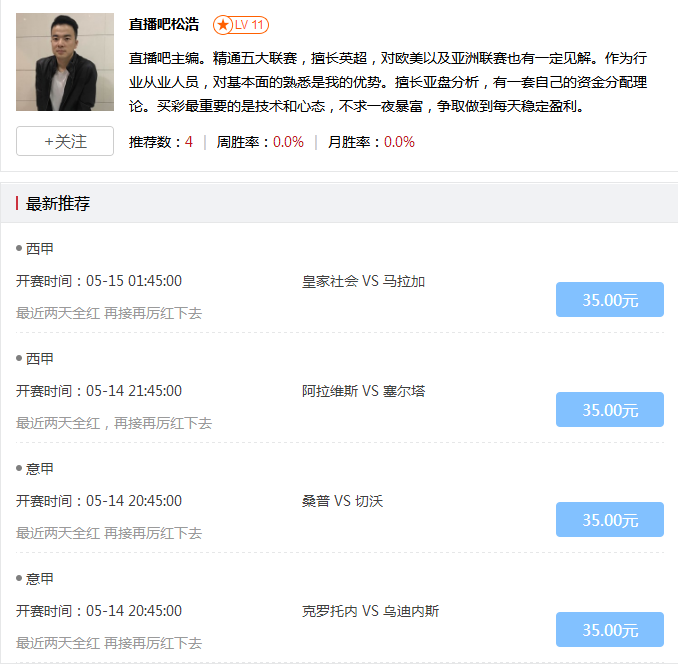This screenshot has width=678, height=664.
Task: Open the 阿拉维斯 VS 塞尔塔 match
Action: coord(363,391)
